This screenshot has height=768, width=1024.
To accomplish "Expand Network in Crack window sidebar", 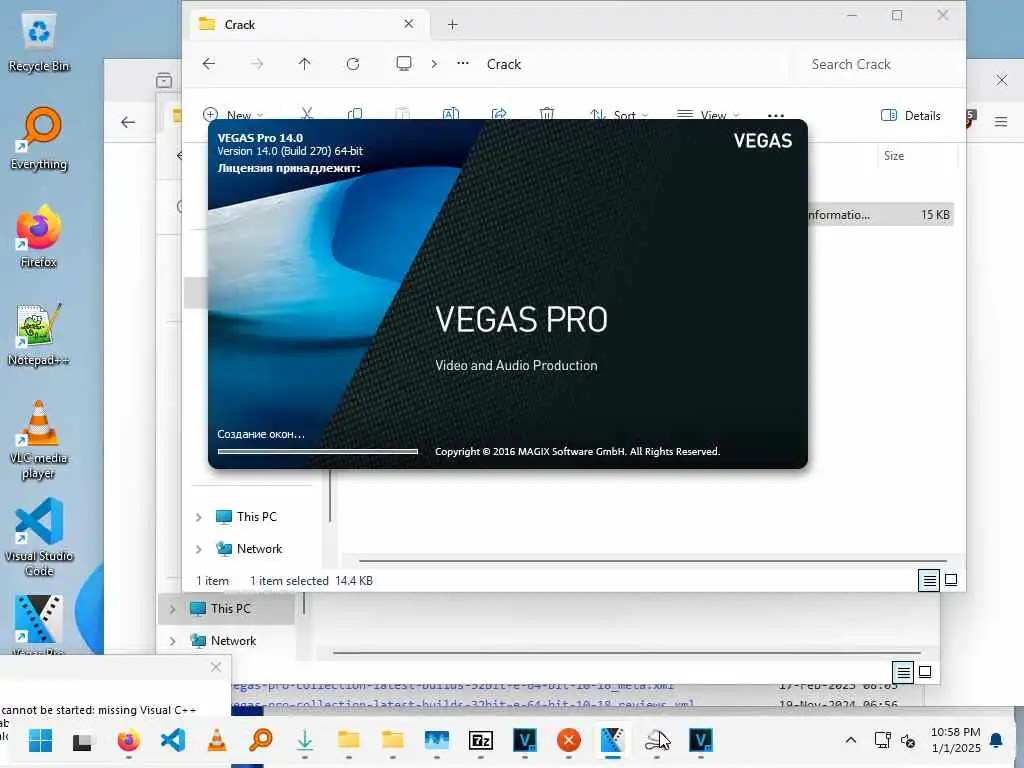I will pos(199,549).
